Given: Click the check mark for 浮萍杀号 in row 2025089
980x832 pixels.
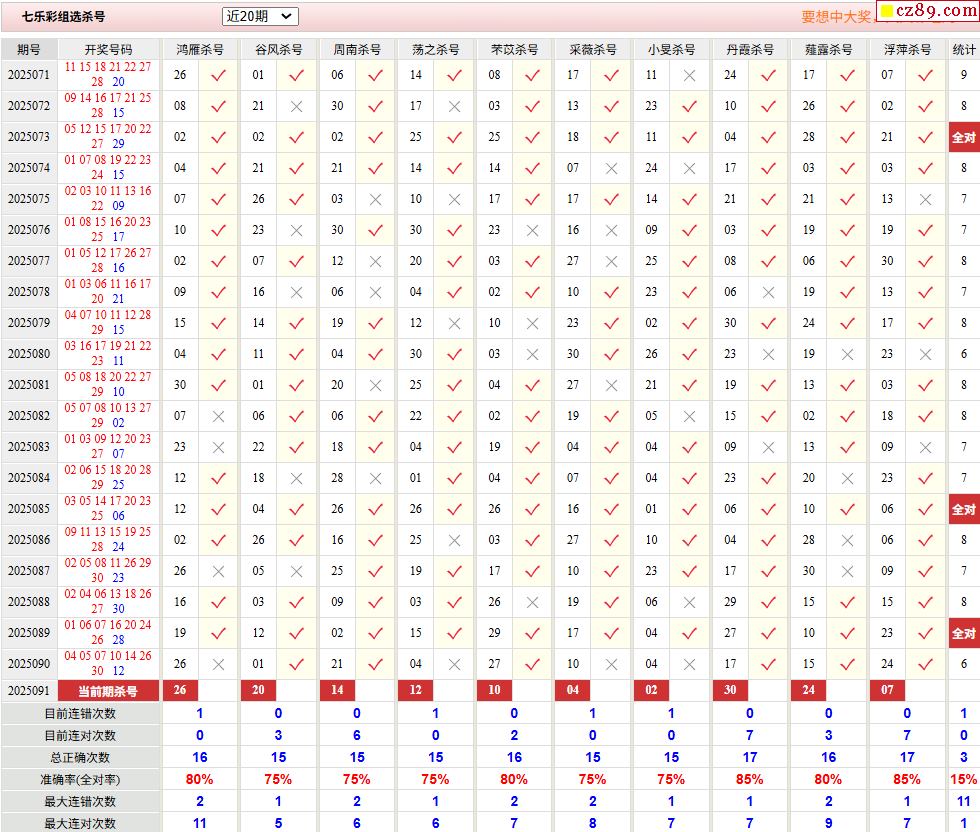Looking at the screenshot, I should click(x=926, y=633).
